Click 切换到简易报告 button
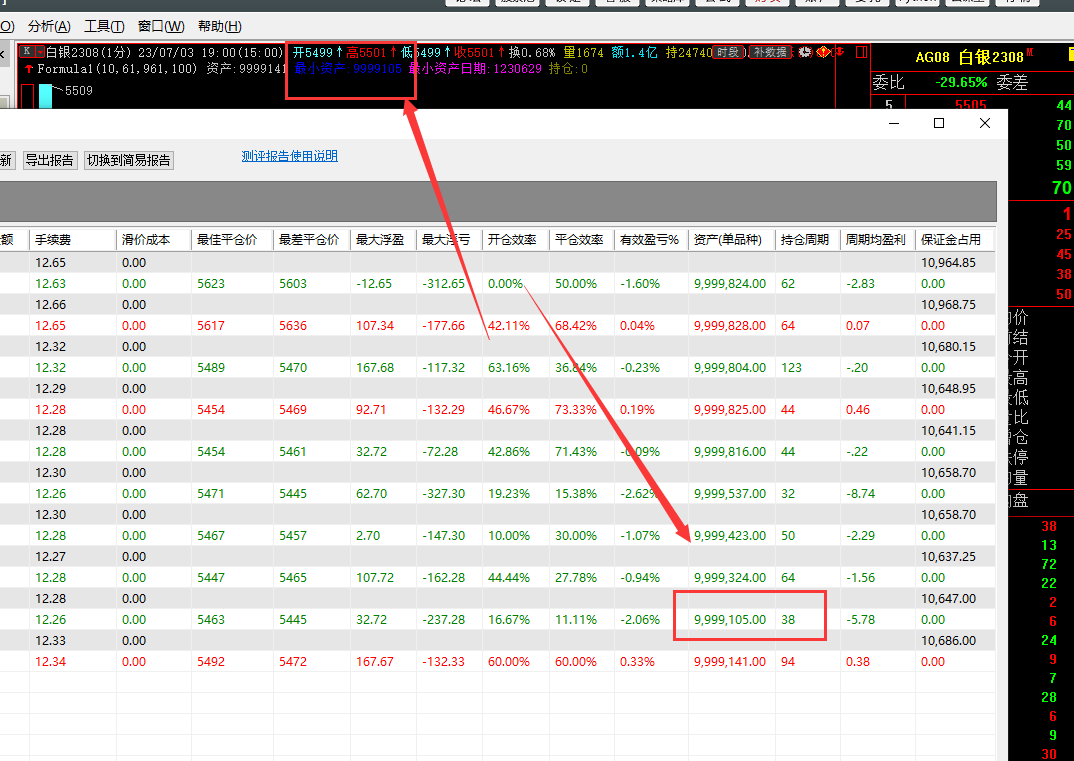Screen dimensions: 1074x761 coord(129,160)
